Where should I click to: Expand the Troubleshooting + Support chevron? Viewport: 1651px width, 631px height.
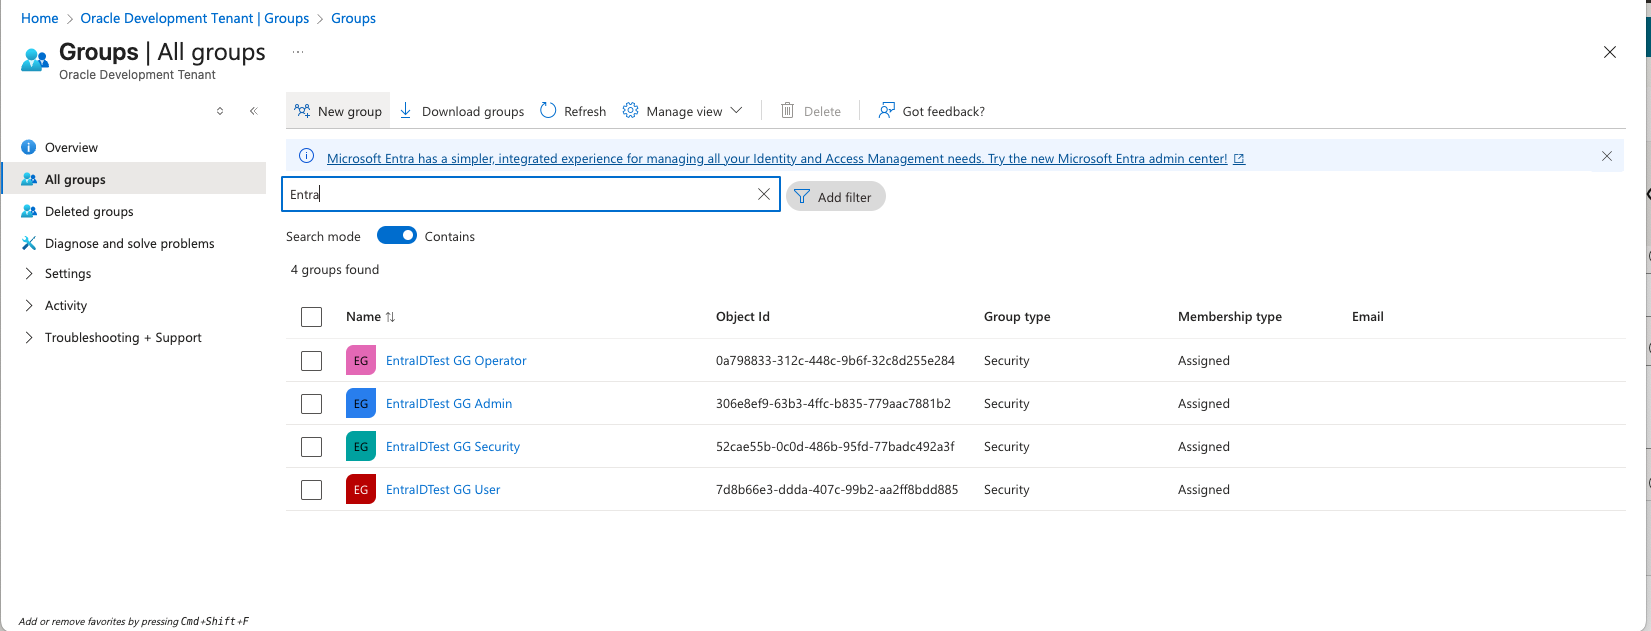pos(29,337)
